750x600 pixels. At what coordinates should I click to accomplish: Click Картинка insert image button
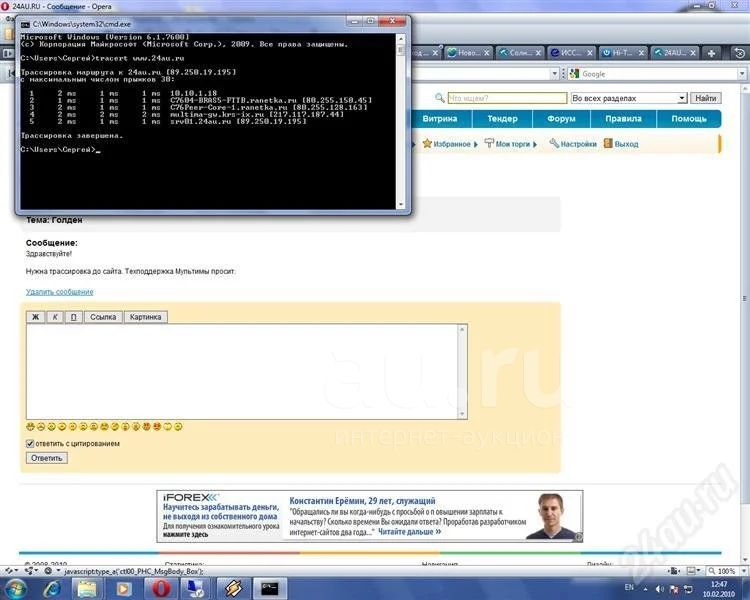click(145, 317)
